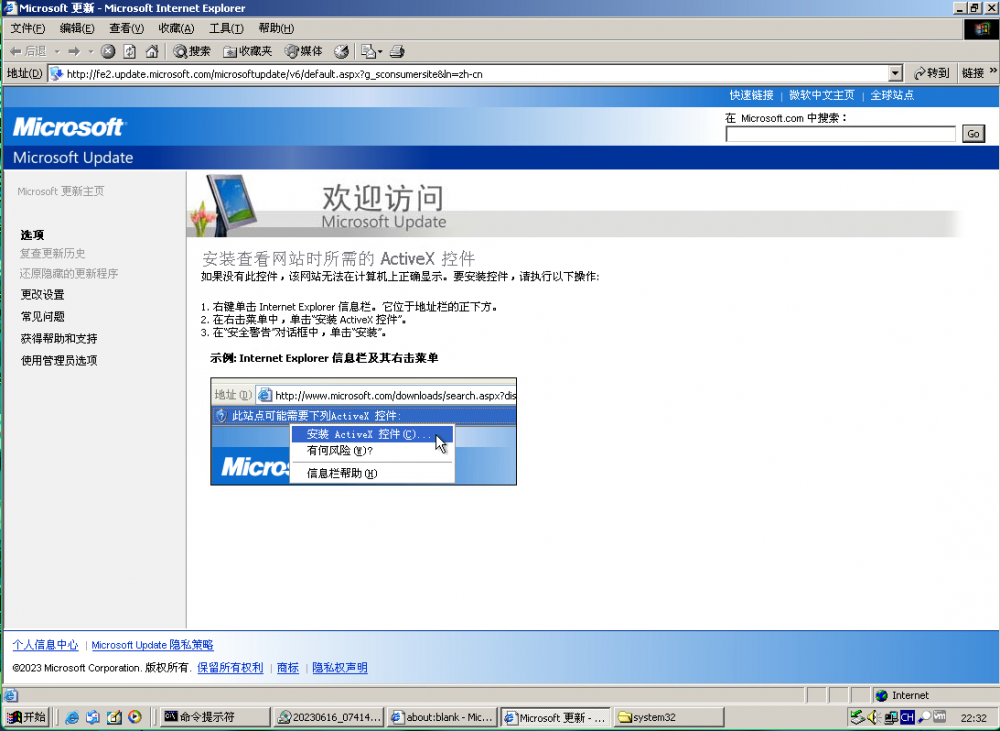Viewport: 1000px width, 731px height.
Task: Click the Stop loading toolbar icon
Action: point(108,52)
